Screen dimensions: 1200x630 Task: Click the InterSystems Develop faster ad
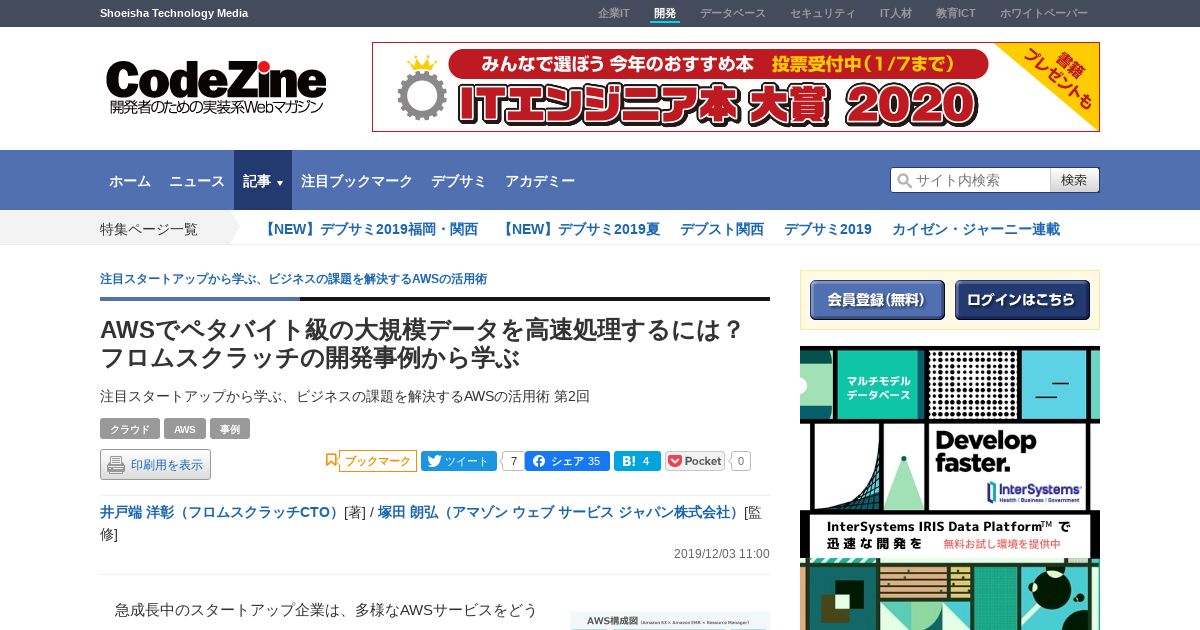coord(950,488)
